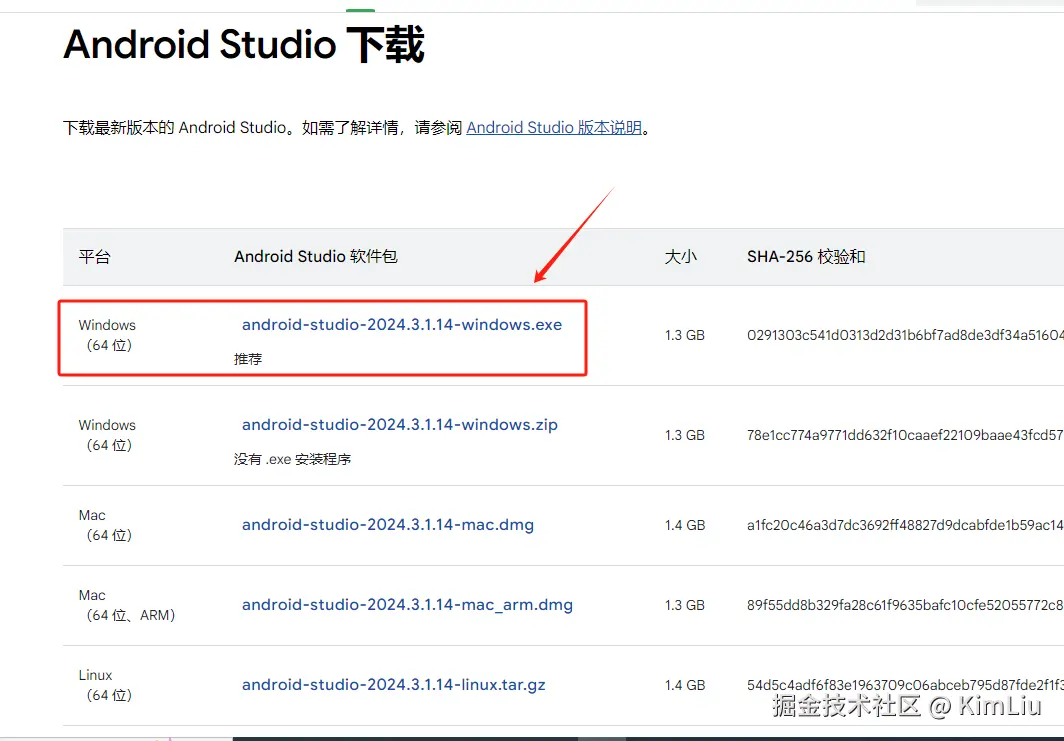Click the Mac (64 位、ARM) platform cell
1064x741 pixels.
pos(127,605)
